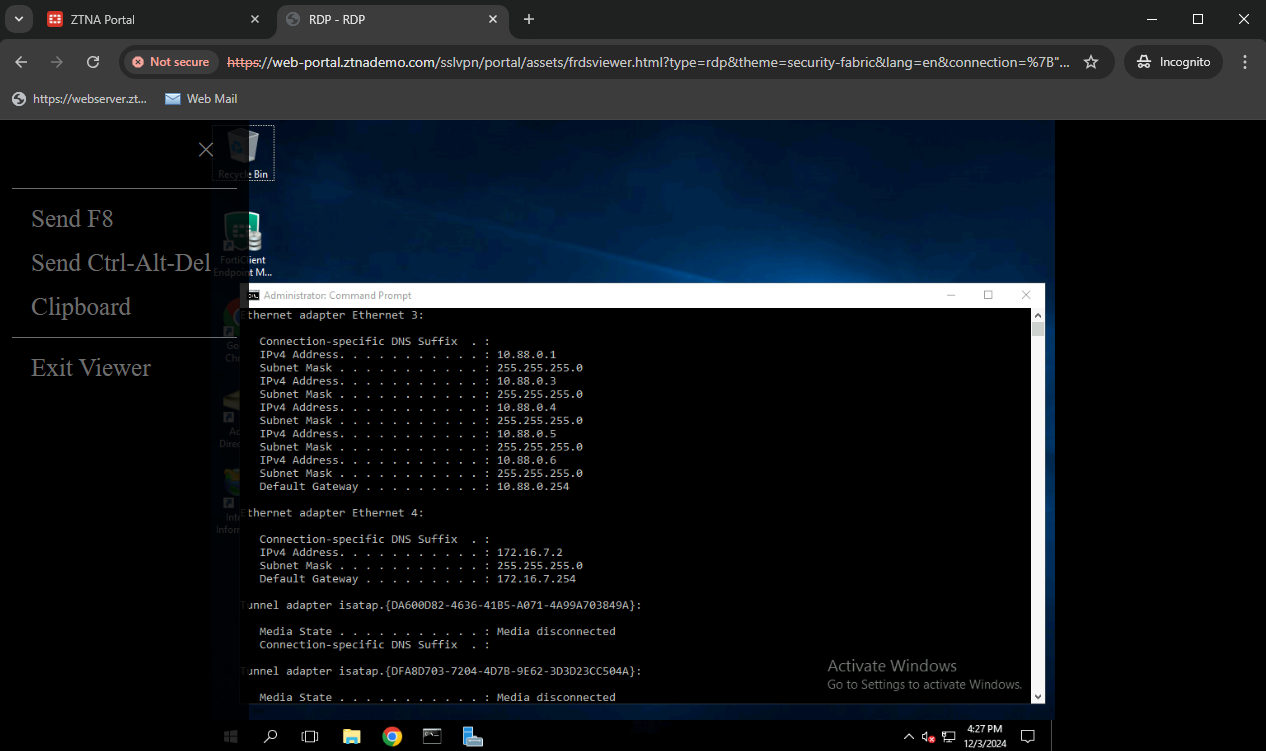Open Search on the remote taskbar
The width and height of the screenshot is (1266, 751).
(x=270, y=736)
